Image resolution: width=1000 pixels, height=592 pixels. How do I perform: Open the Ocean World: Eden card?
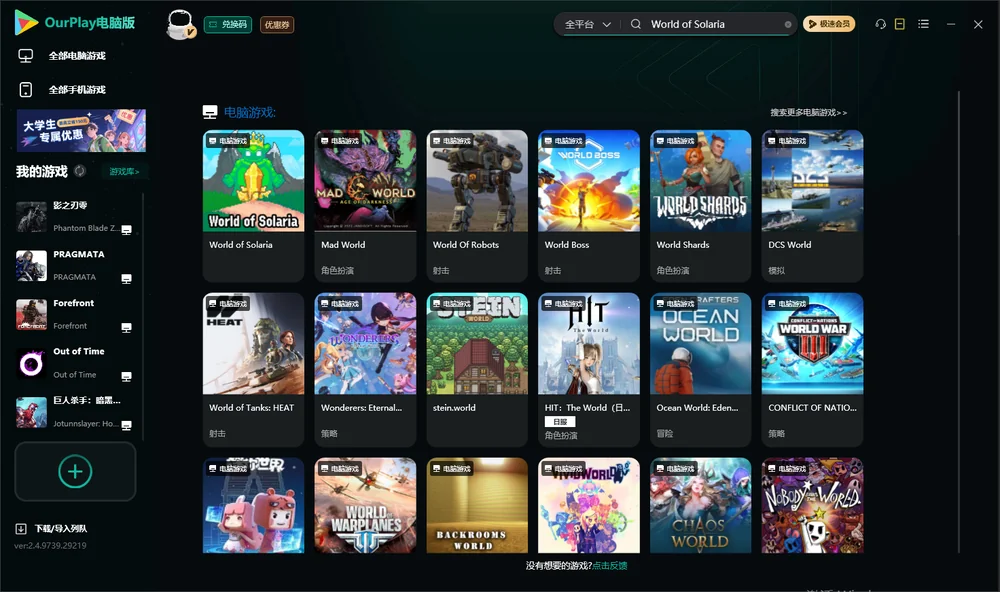point(701,369)
